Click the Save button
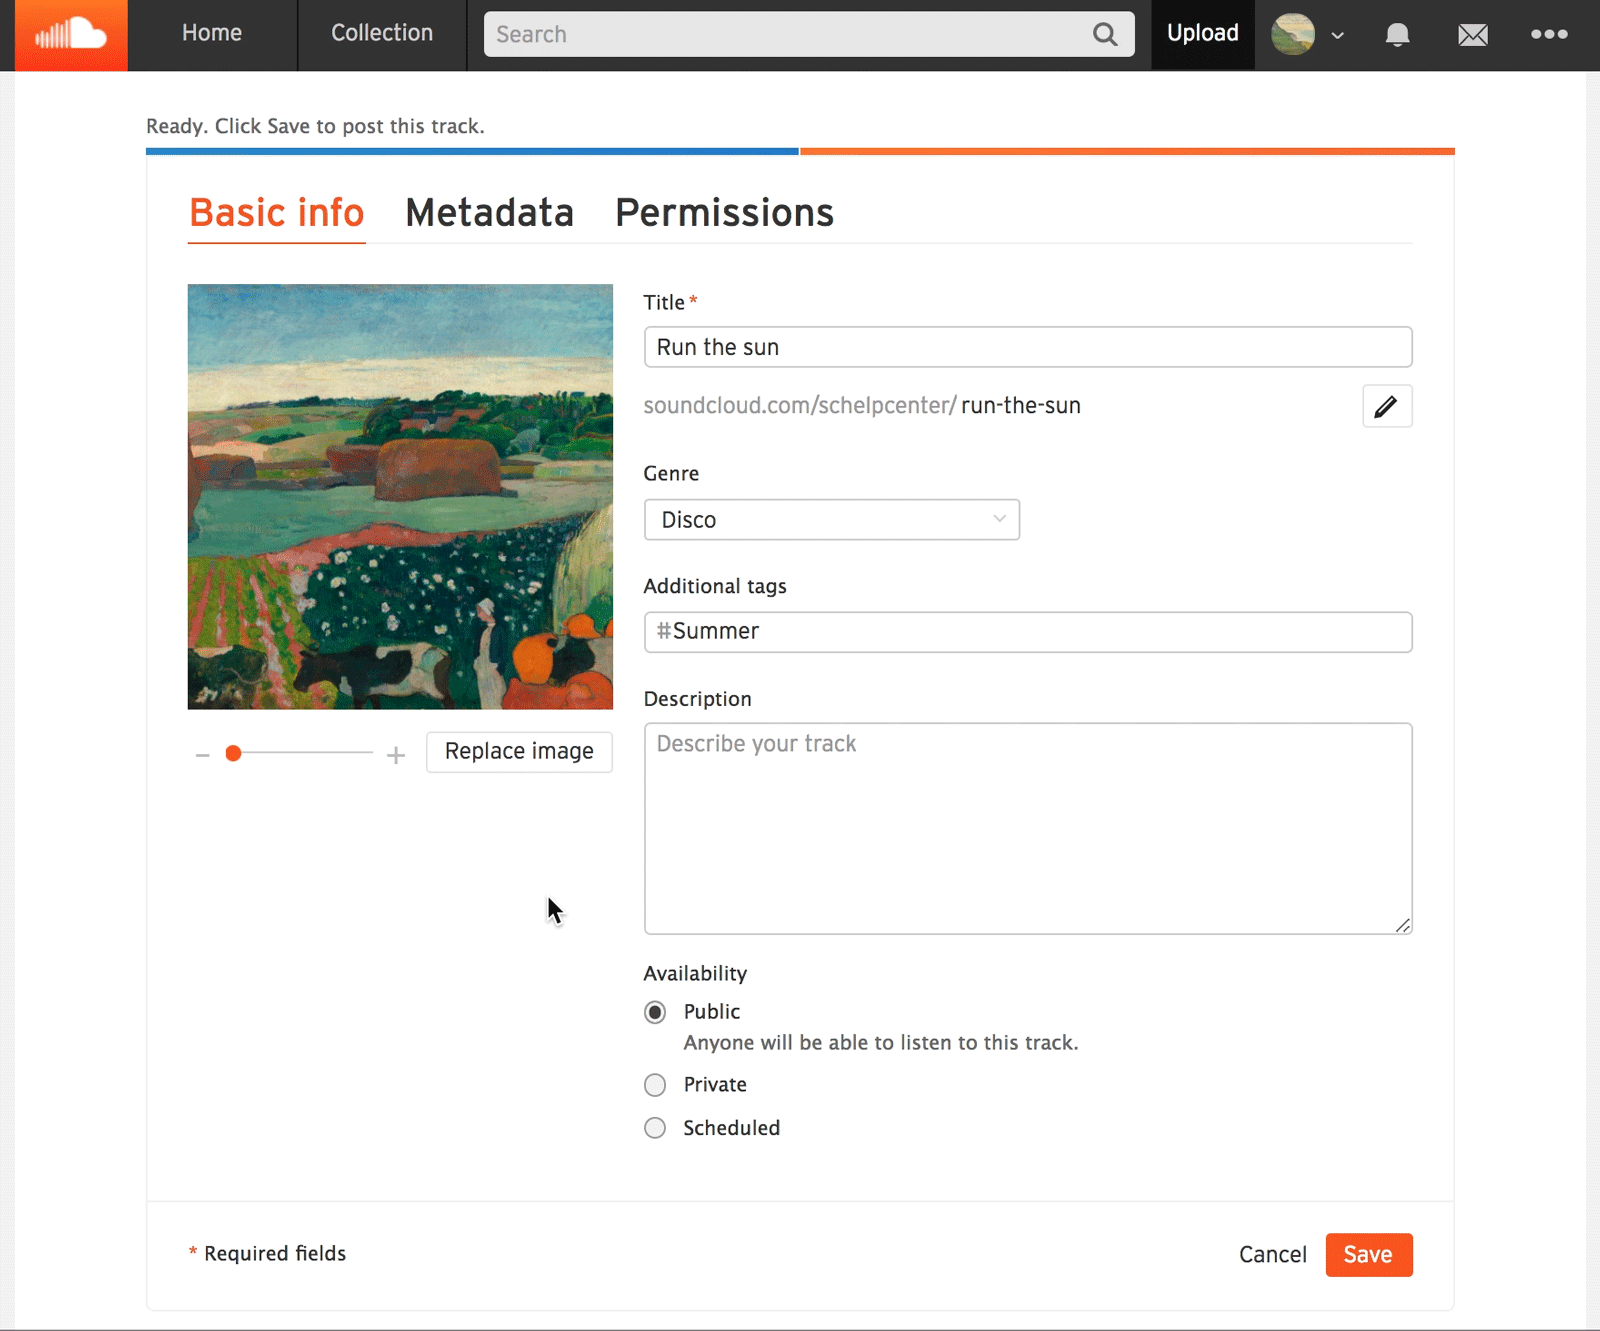The width and height of the screenshot is (1600, 1331). 1369,1255
